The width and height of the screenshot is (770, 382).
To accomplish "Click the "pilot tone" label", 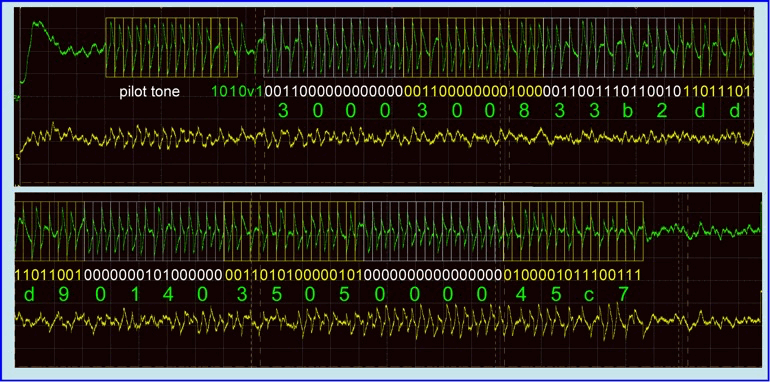I will [149, 92].
